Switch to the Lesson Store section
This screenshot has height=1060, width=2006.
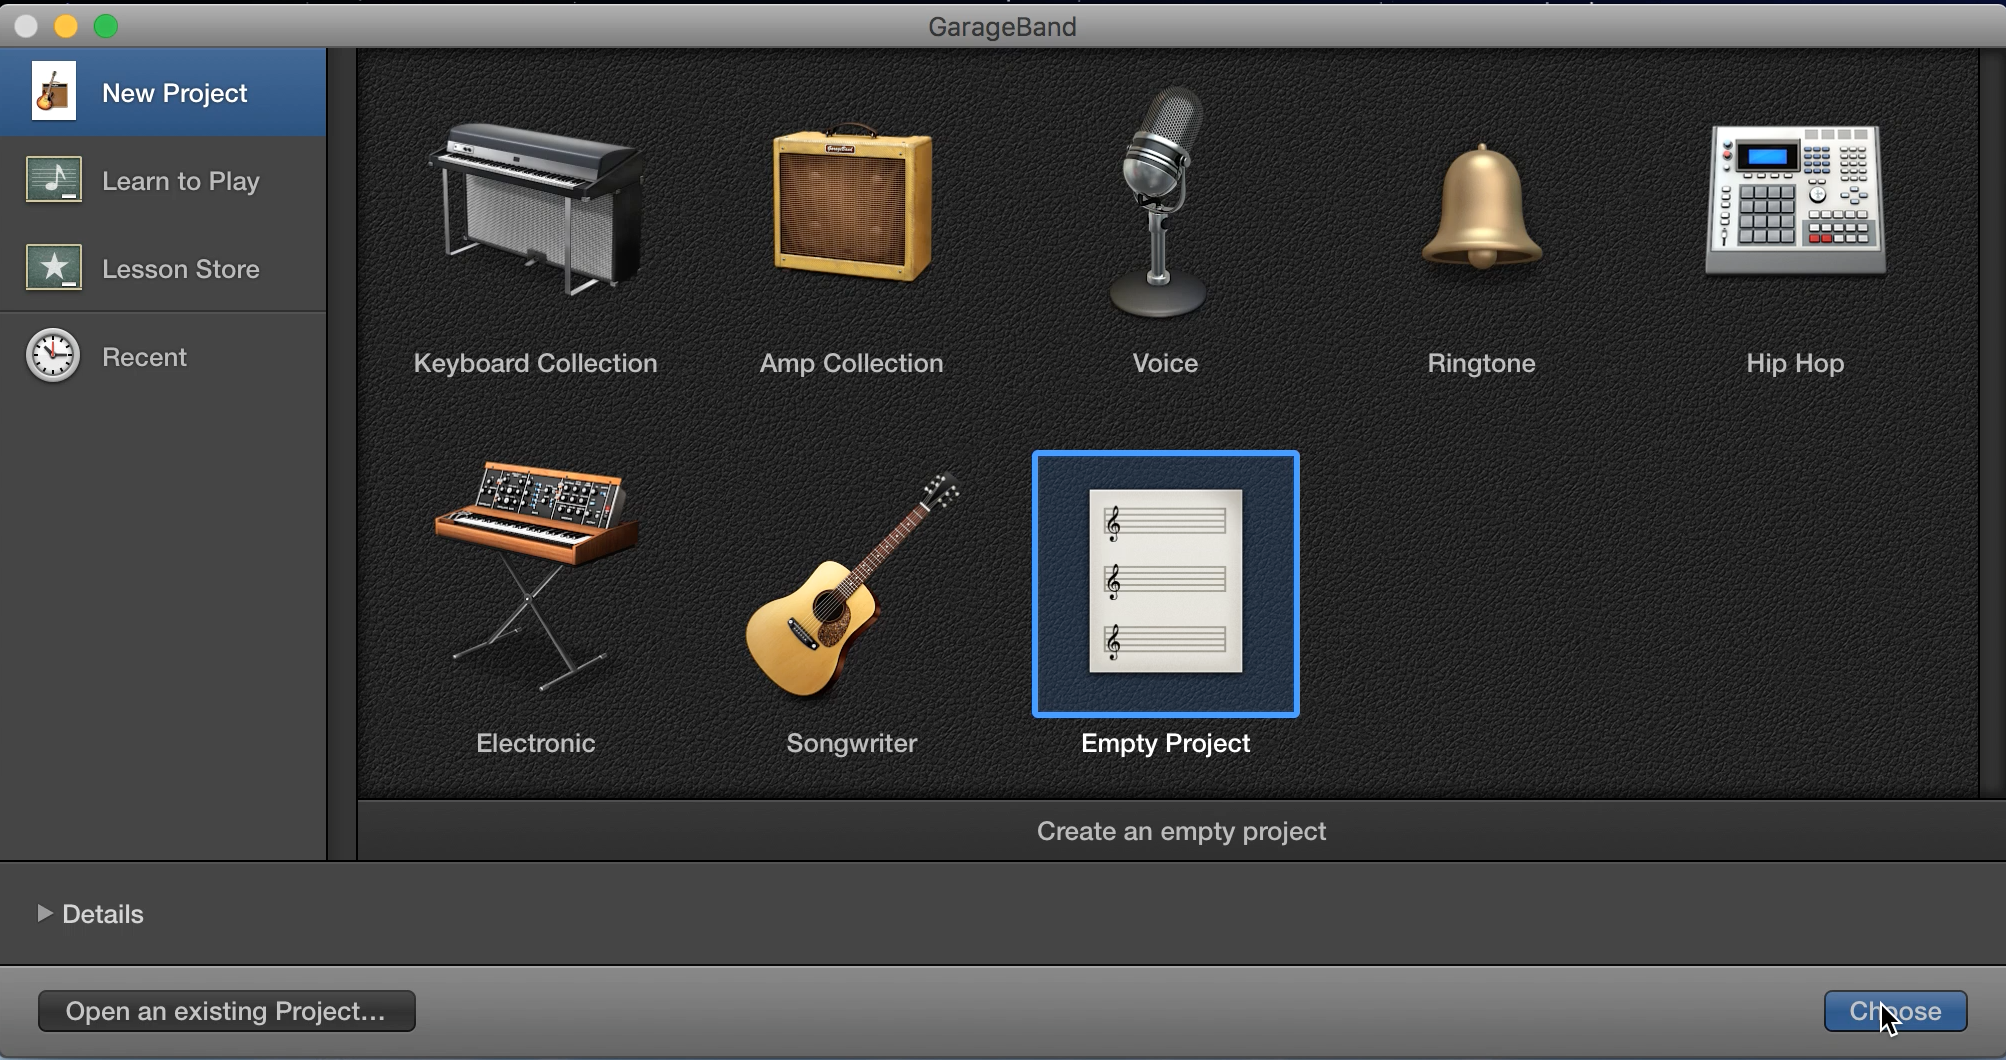180,268
